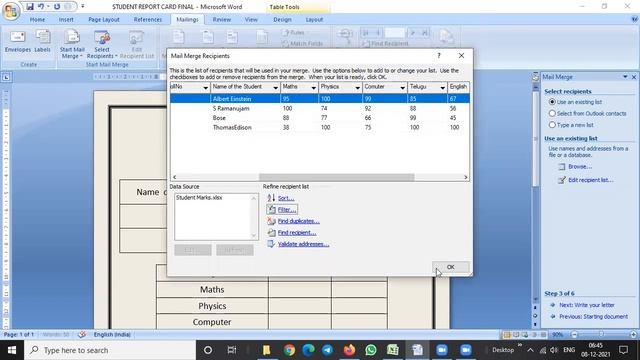Switch to the Home tab

[37, 20]
